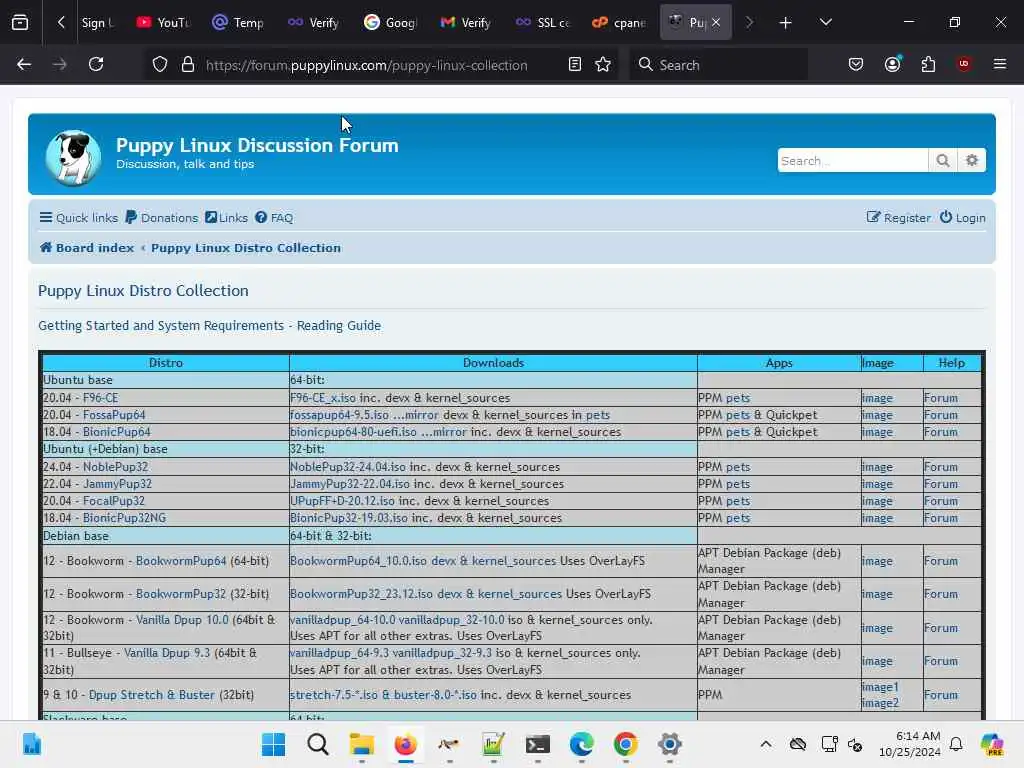Click the Puppy Linux dog logo

[73, 157]
